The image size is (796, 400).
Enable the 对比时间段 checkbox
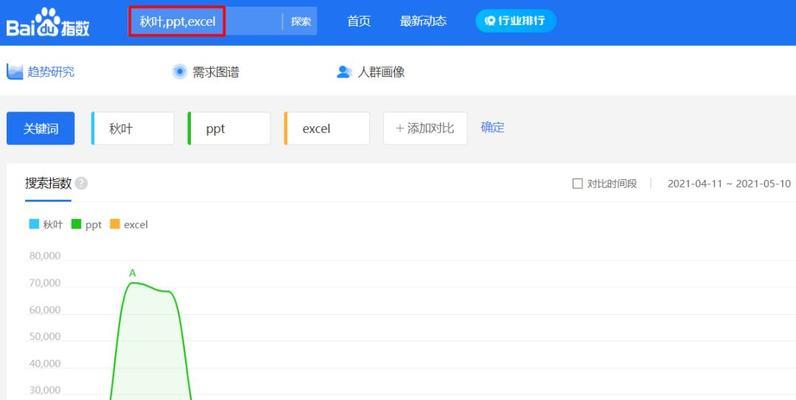(577, 184)
